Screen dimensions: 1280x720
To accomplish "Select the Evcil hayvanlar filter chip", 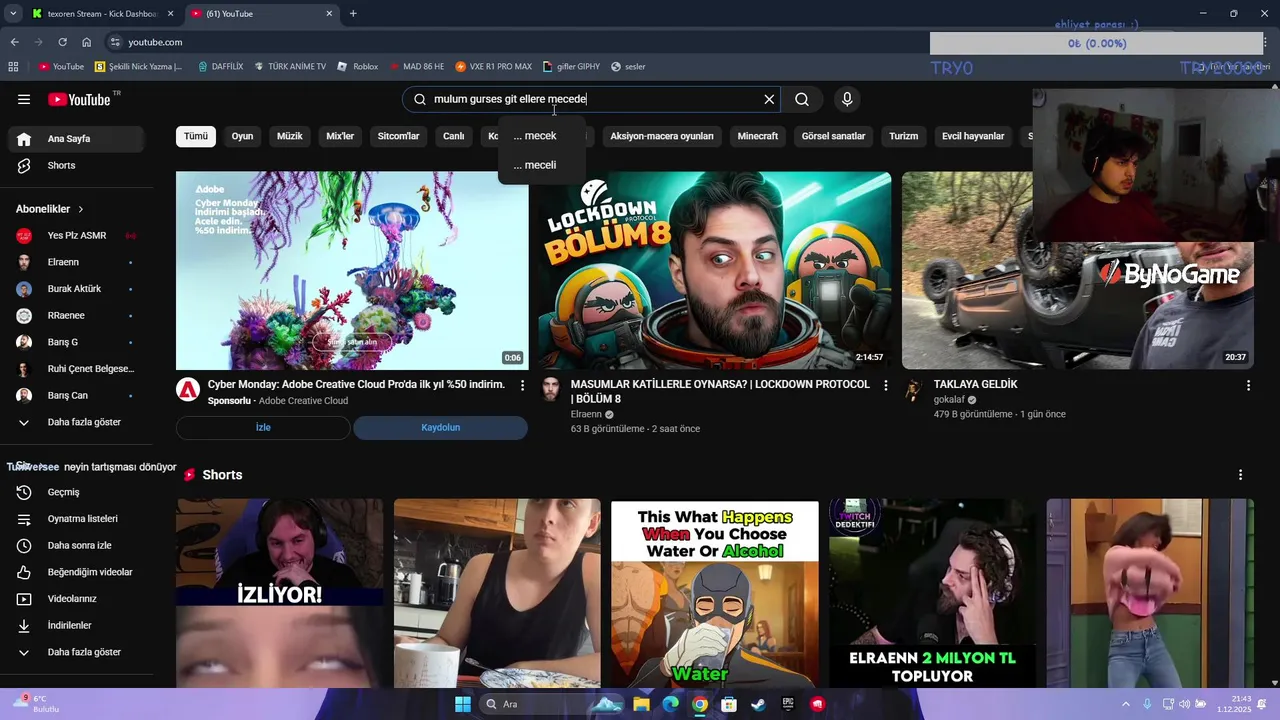I will pyautogui.click(x=973, y=136).
